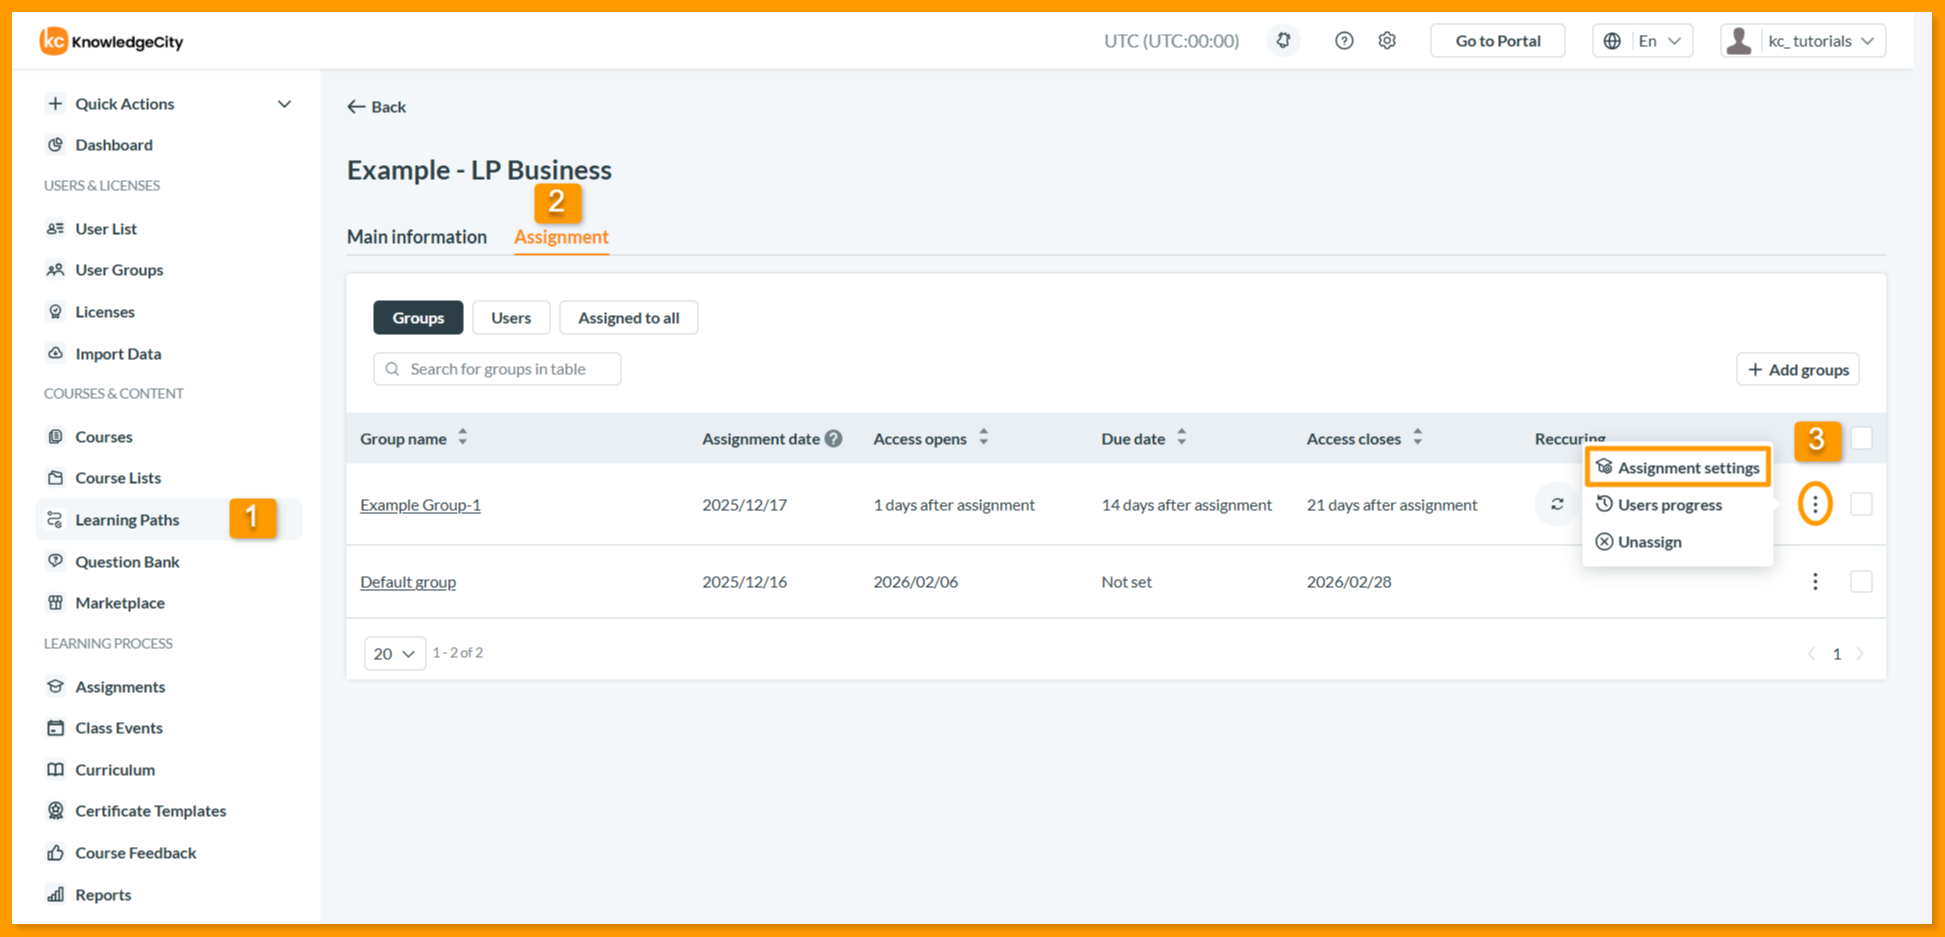Image resolution: width=1945 pixels, height=937 pixels.
Task: Open the kc_tutorials account dropdown
Action: (x=1803, y=41)
